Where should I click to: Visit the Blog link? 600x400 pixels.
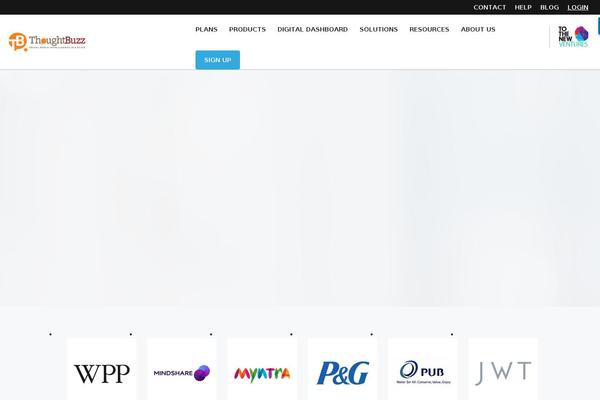(x=549, y=7)
